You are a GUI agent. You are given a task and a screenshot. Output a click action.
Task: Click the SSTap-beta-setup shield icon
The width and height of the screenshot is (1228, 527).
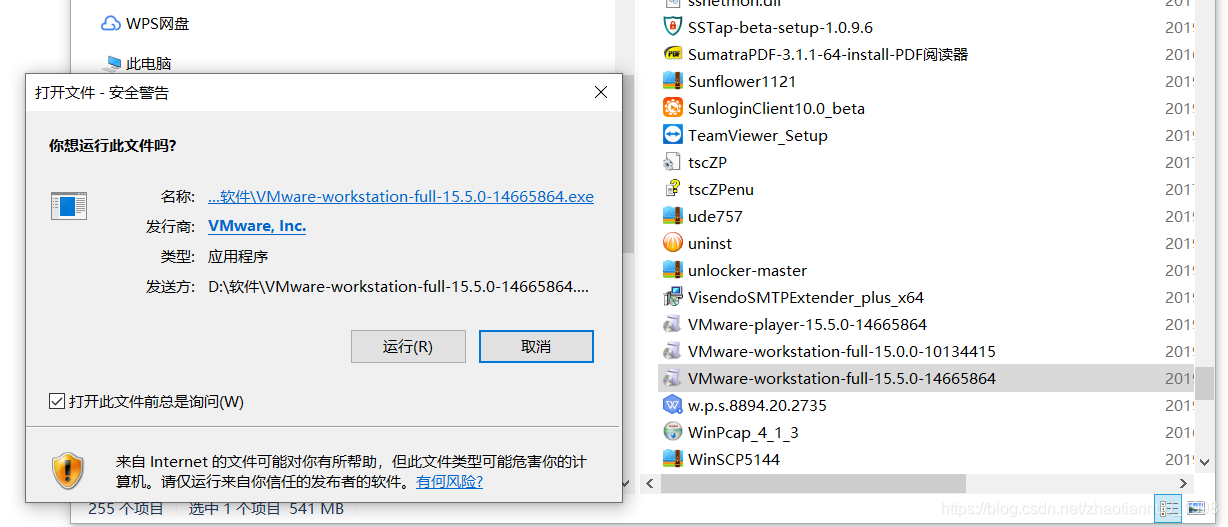coord(672,27)
